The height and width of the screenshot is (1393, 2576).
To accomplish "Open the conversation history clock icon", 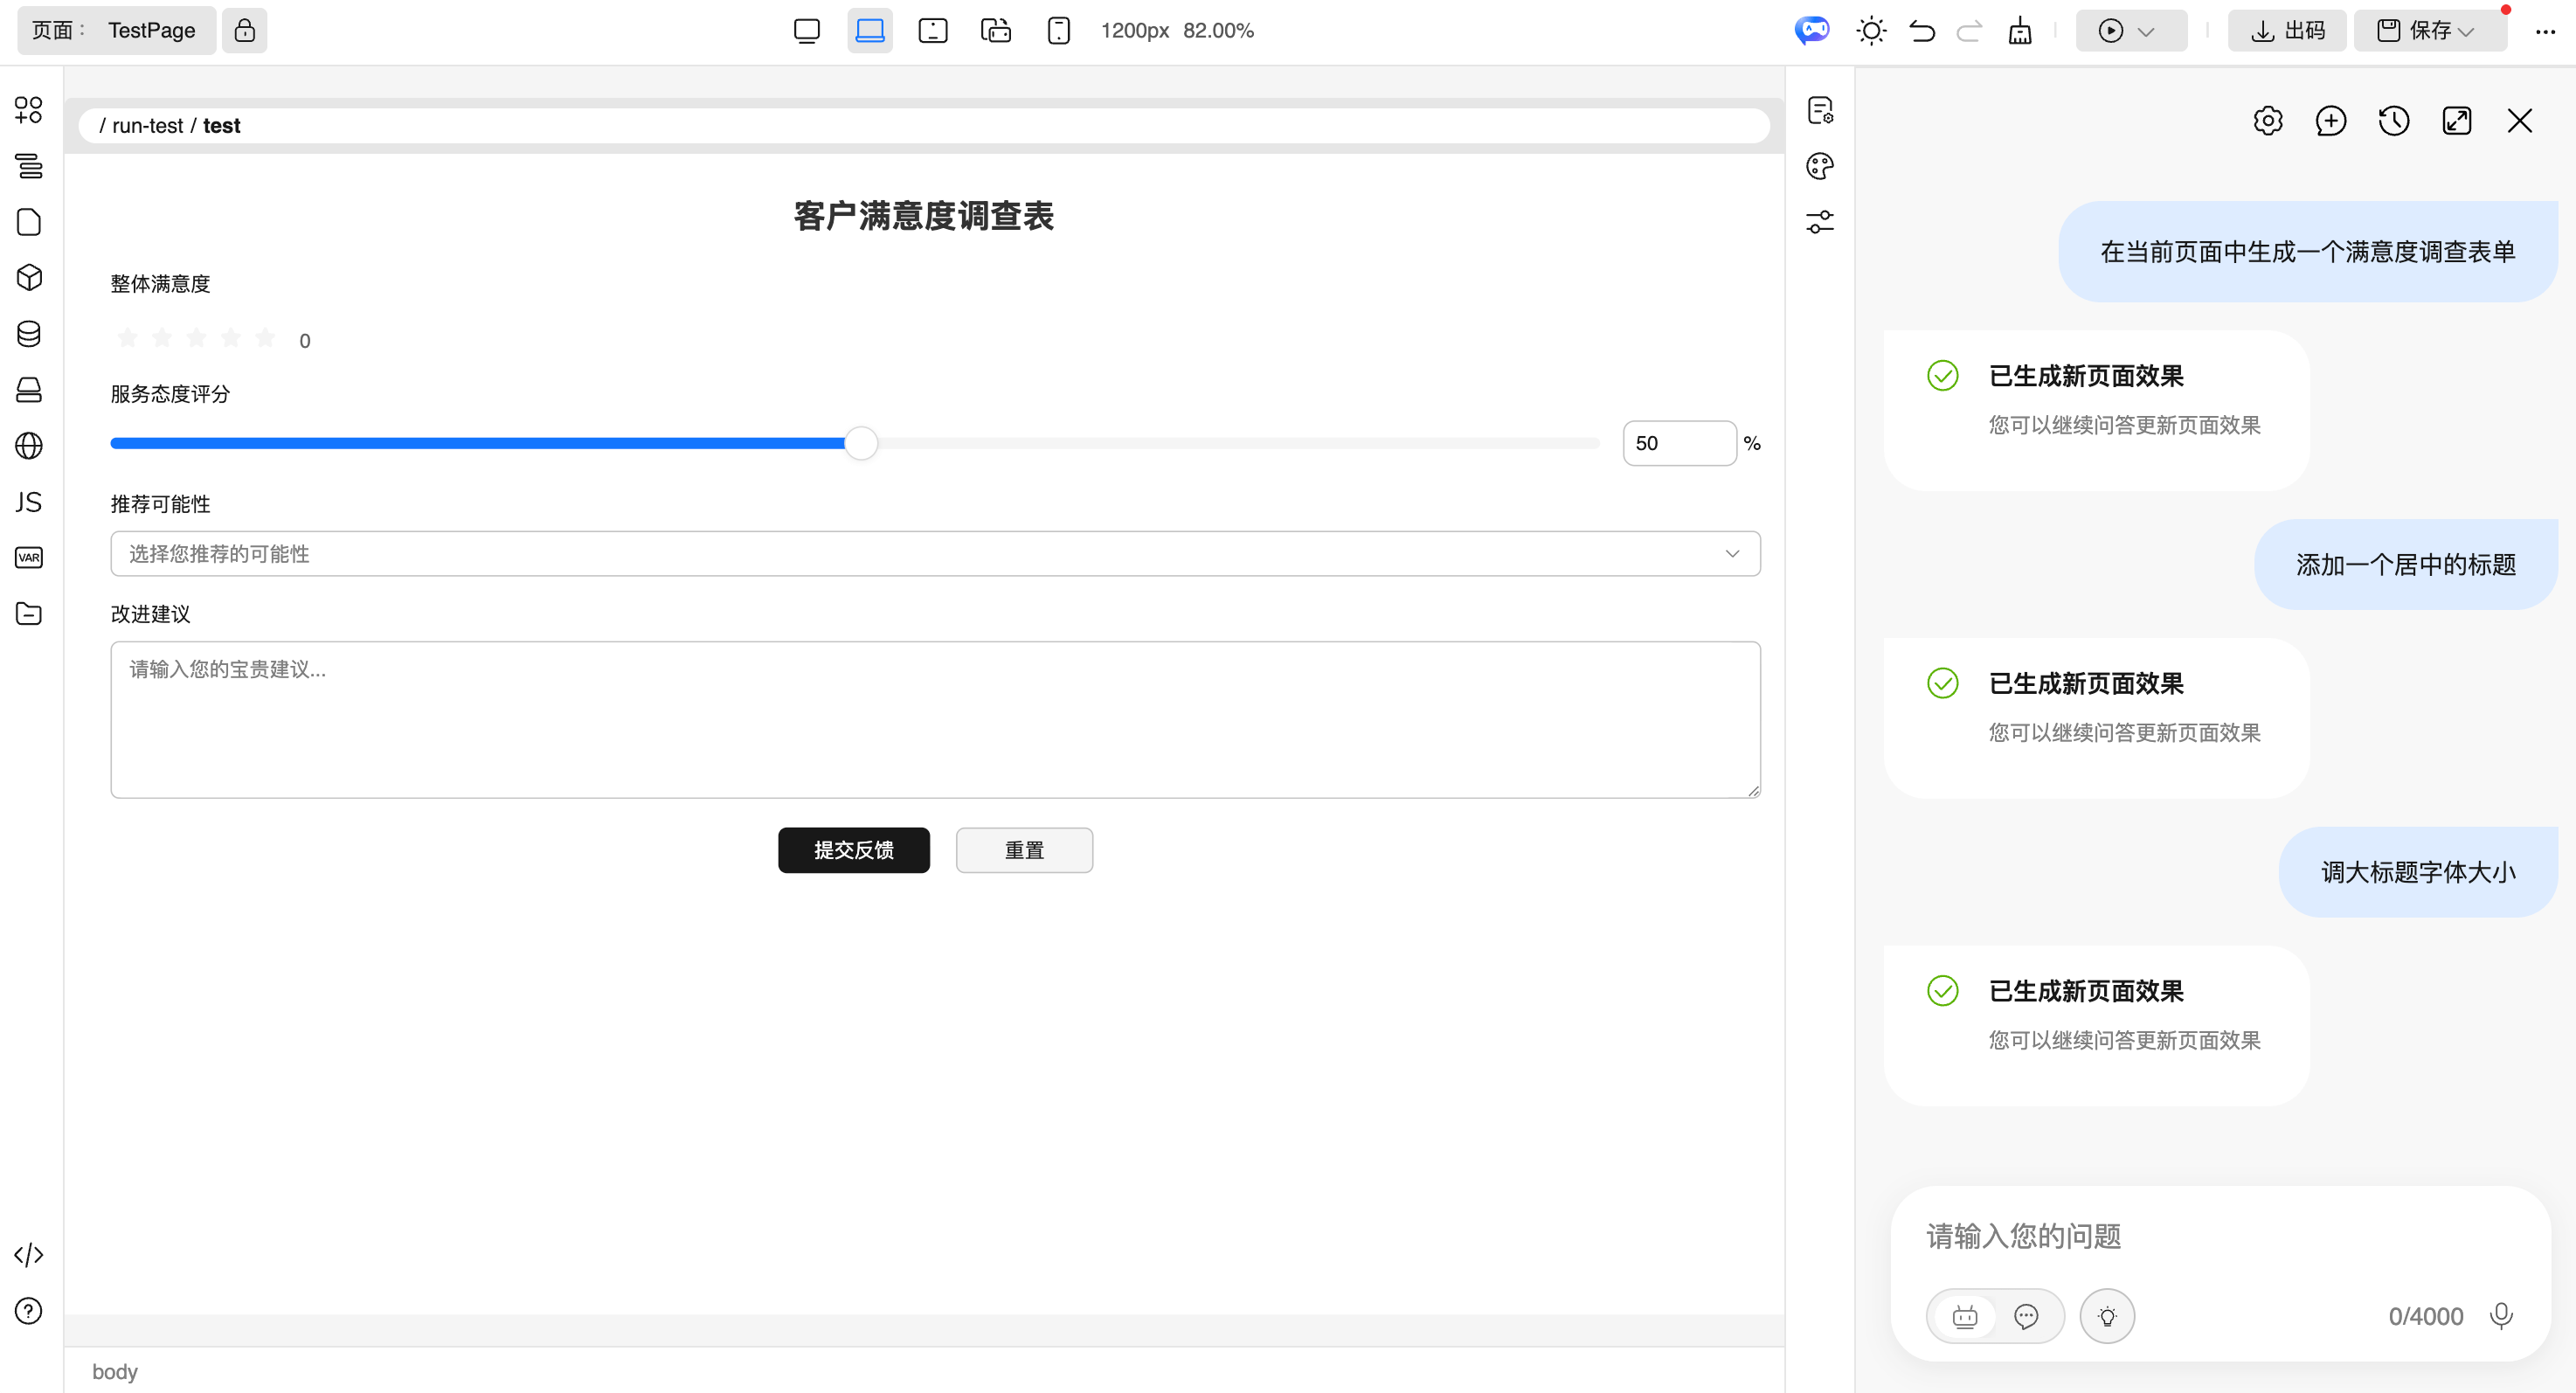I will point(2395,120).
